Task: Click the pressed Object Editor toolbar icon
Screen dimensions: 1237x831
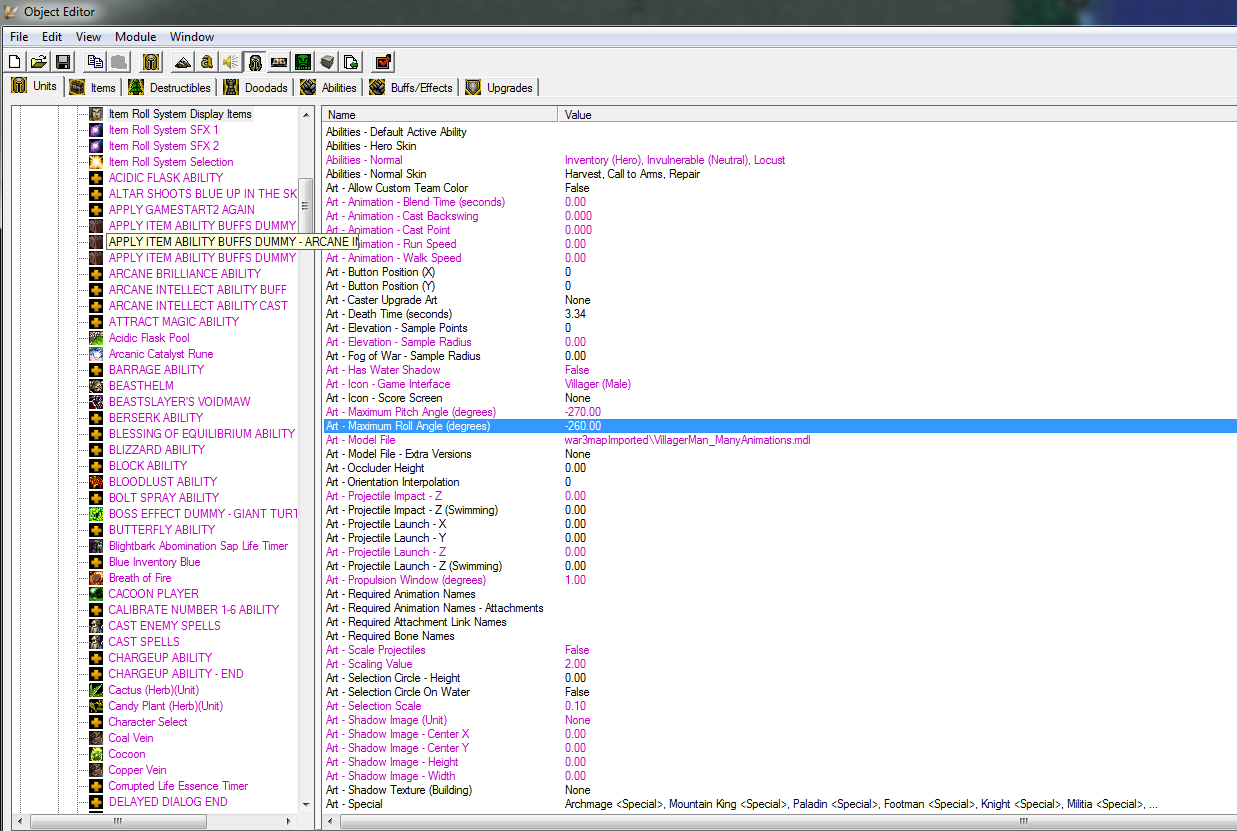Action: (x=255, y=62)
